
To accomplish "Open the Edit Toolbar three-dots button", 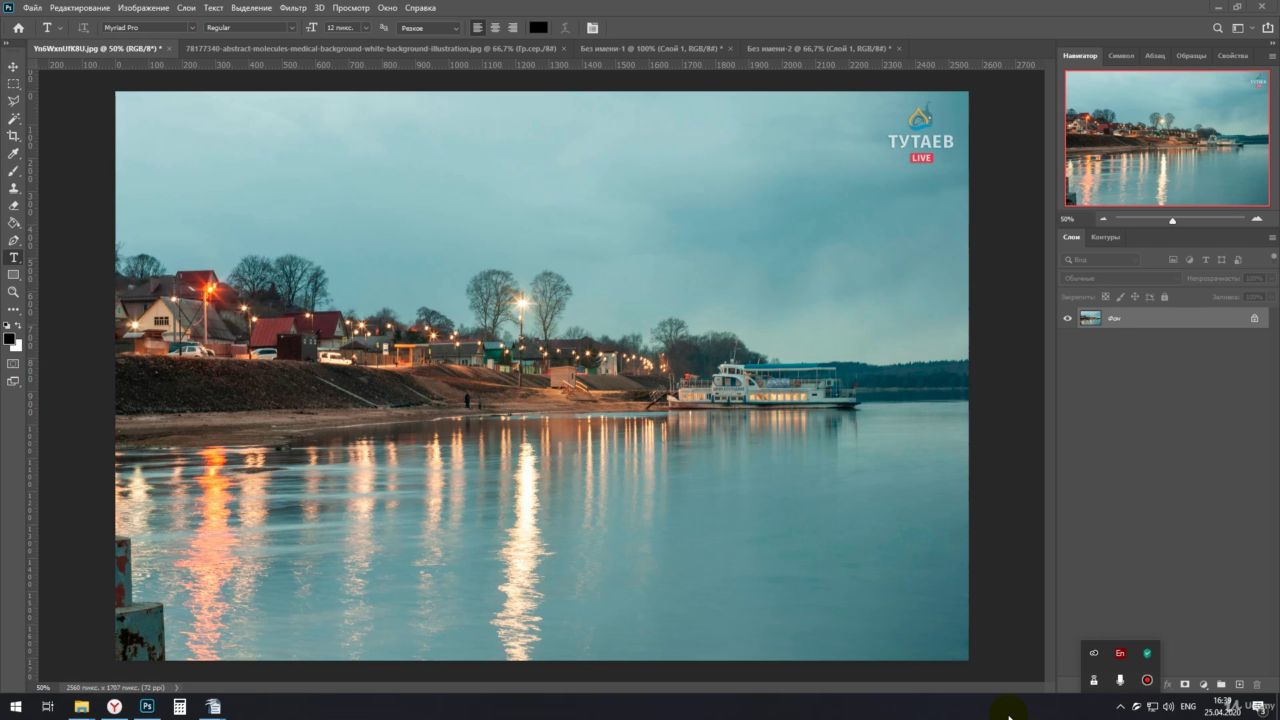I will [13, 310].
